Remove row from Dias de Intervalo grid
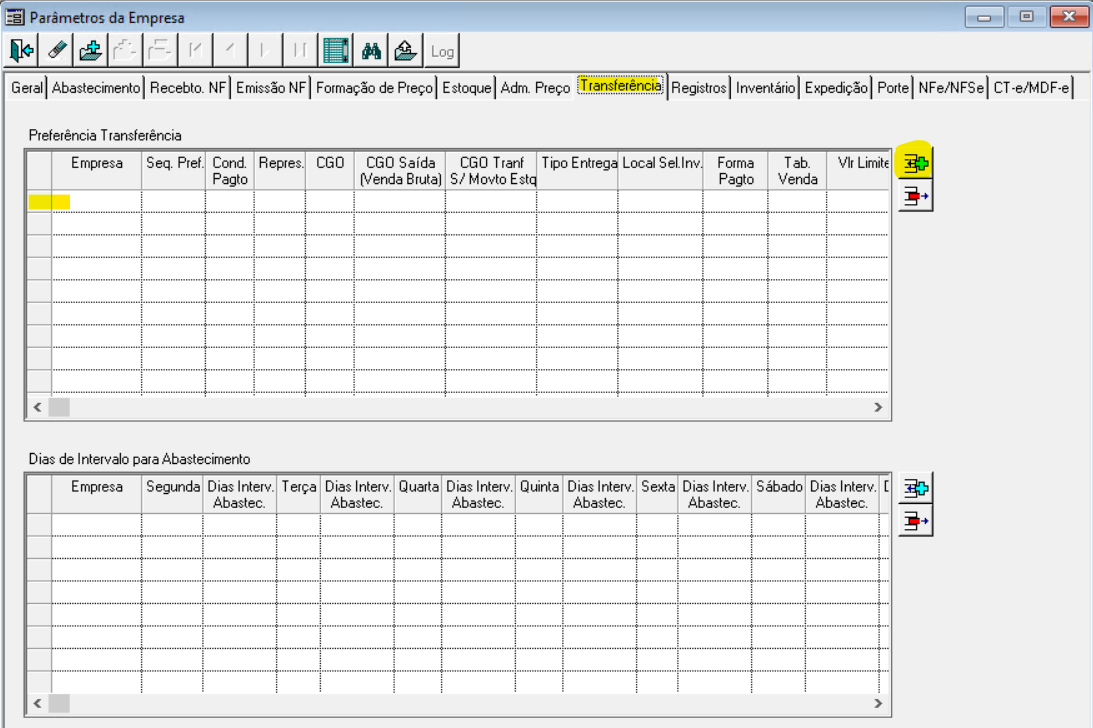 [915, 521]
